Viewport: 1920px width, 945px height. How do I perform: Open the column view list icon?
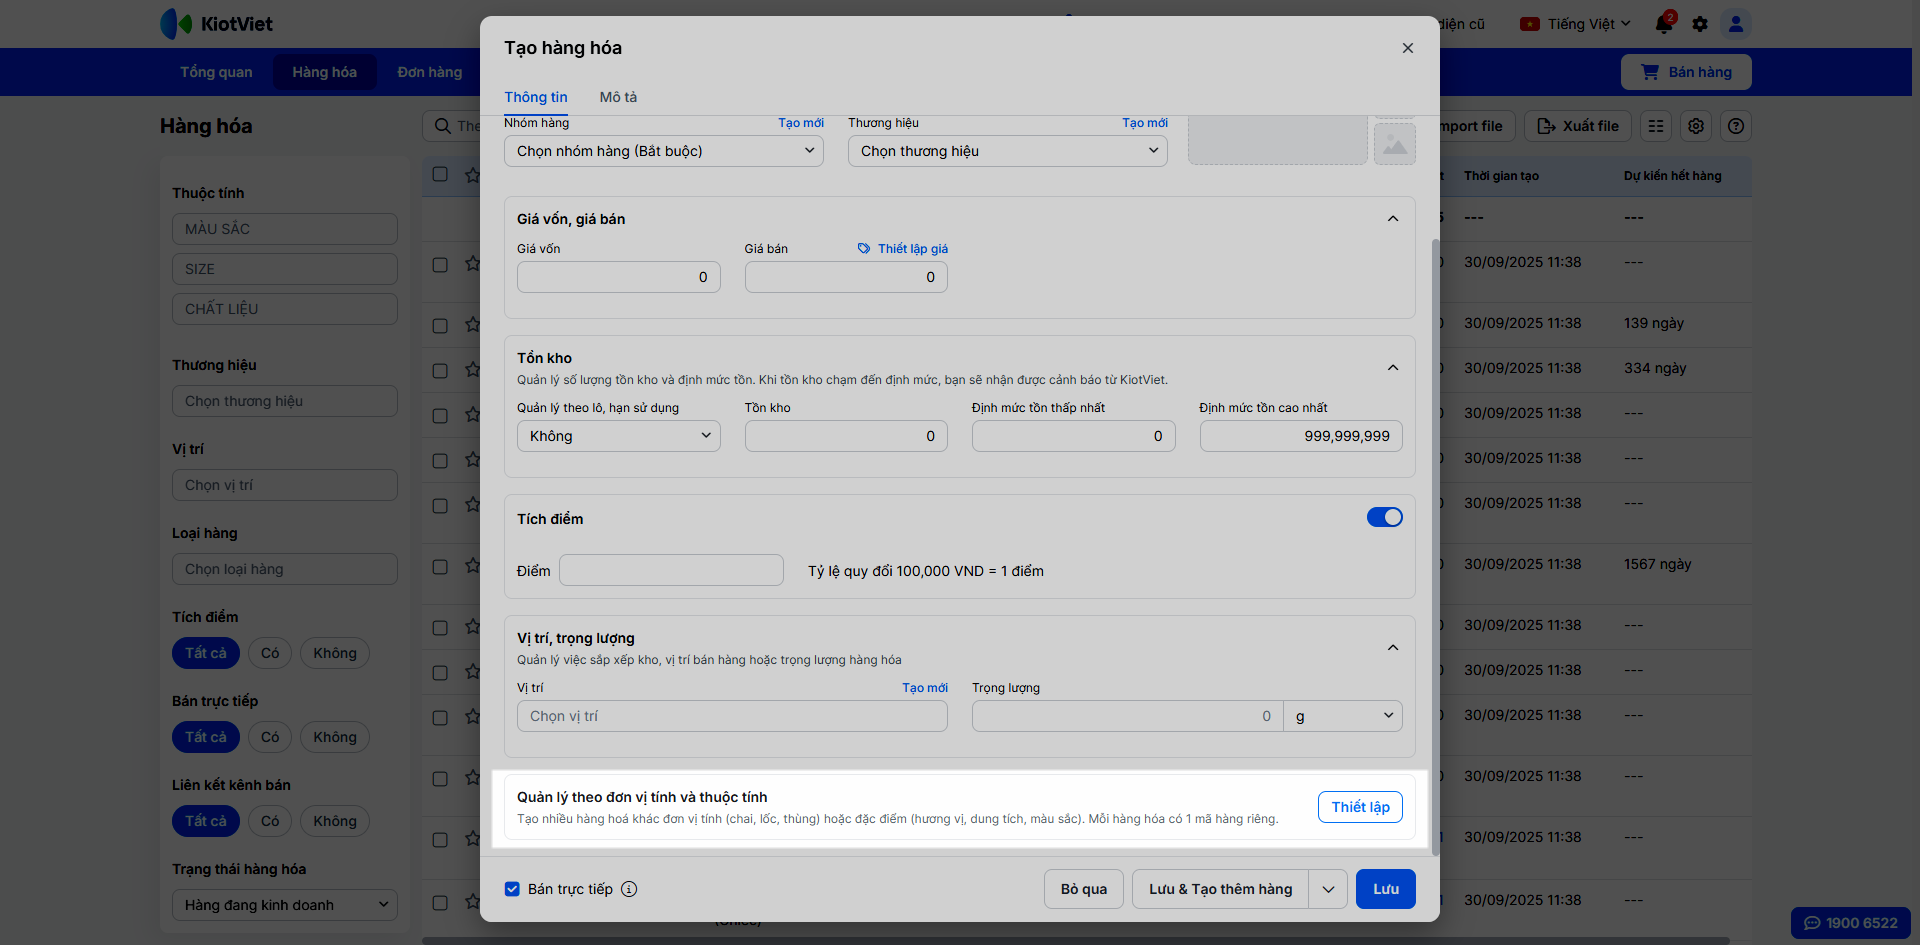1656,126
